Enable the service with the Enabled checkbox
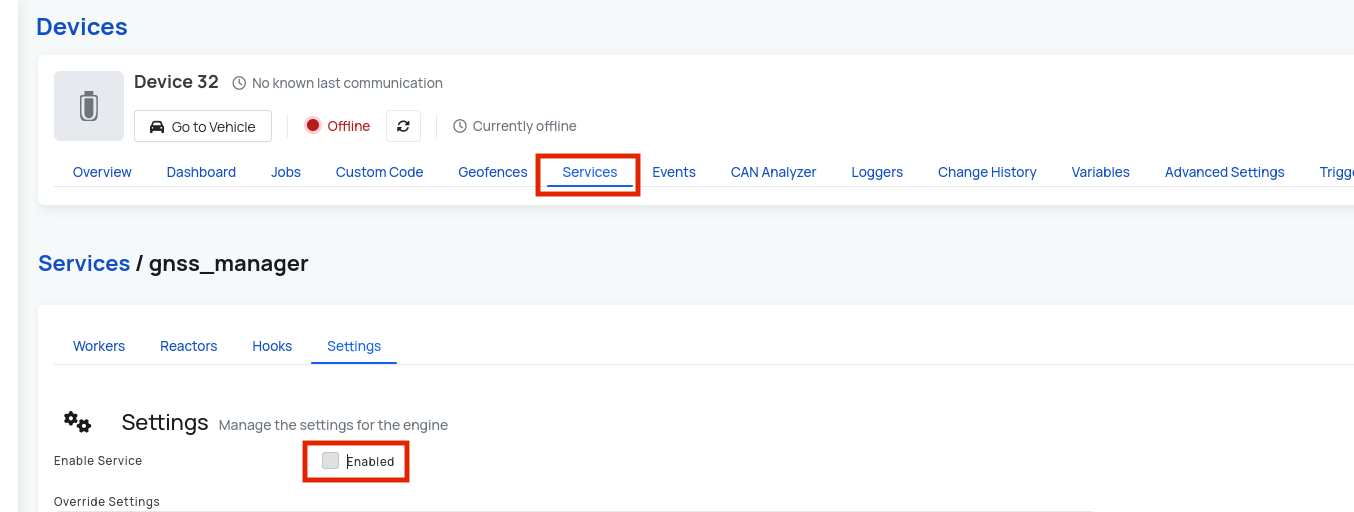This screenshot has width=1354, height=512. 331,461
